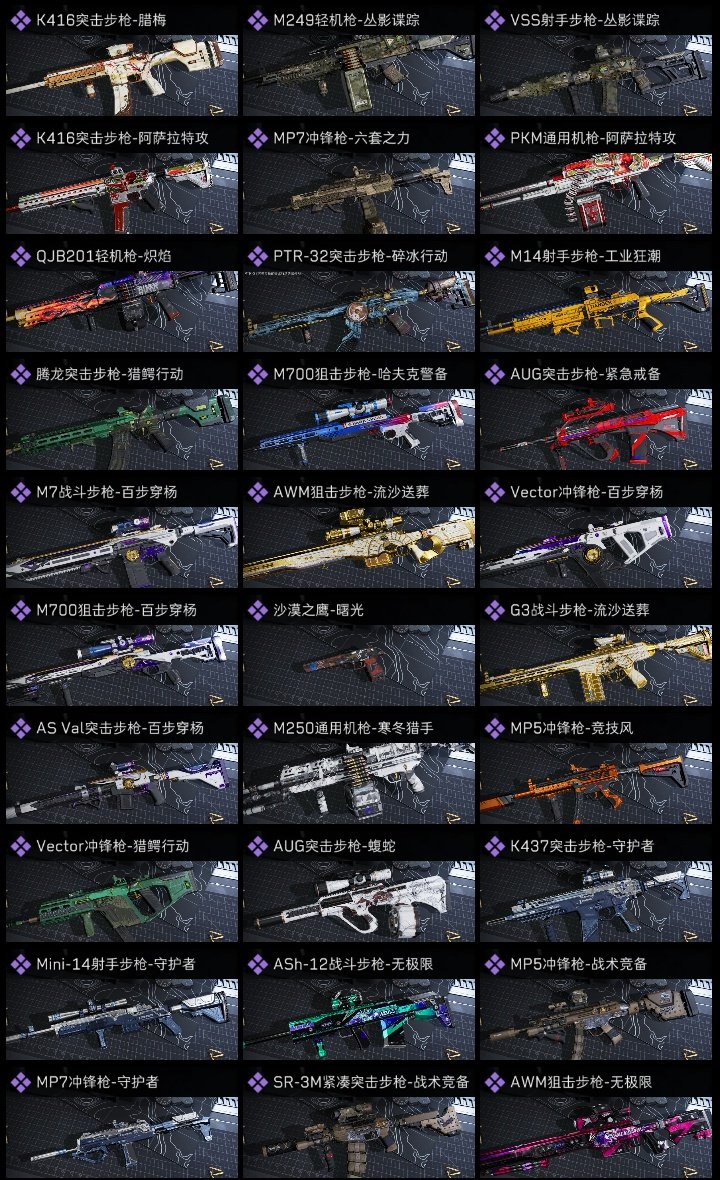Screen dimensions: 720x1180
Task: Click the SR-3M紧凑突击步枪-战术竞备 label
Action: (371, 1082)
